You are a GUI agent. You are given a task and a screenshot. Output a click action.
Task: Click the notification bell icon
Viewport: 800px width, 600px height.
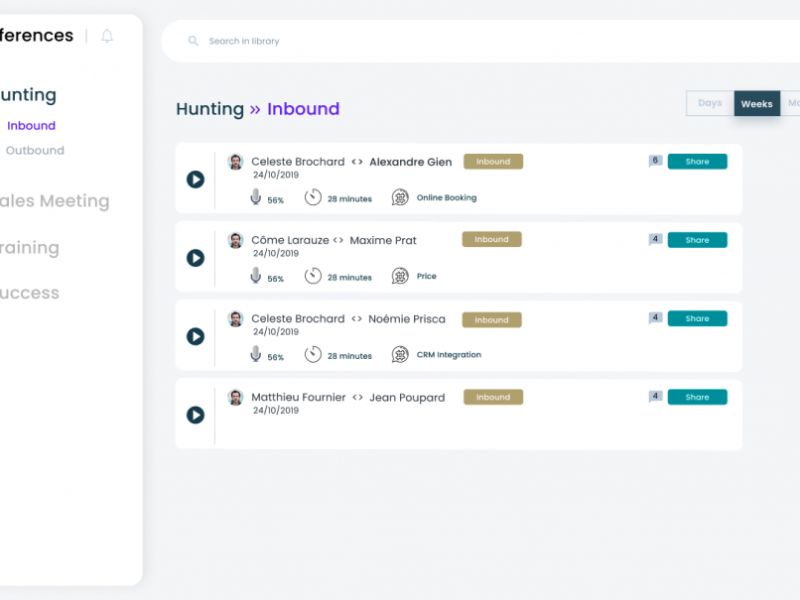(107, 36)
